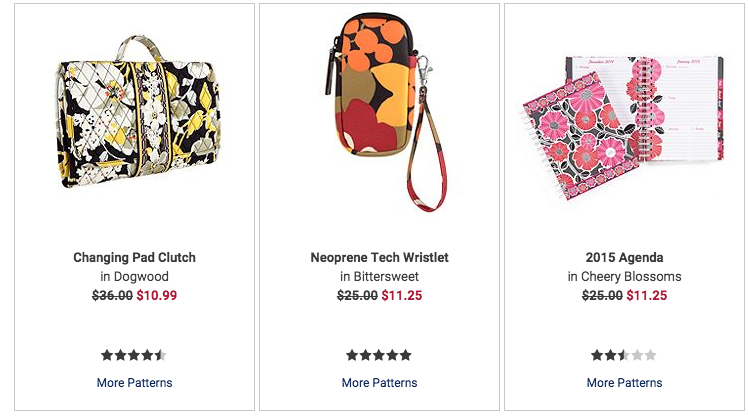The image size is (749, 417).
Task: Click the $11.25 price of the Wristlet
Action: point(402,295)
